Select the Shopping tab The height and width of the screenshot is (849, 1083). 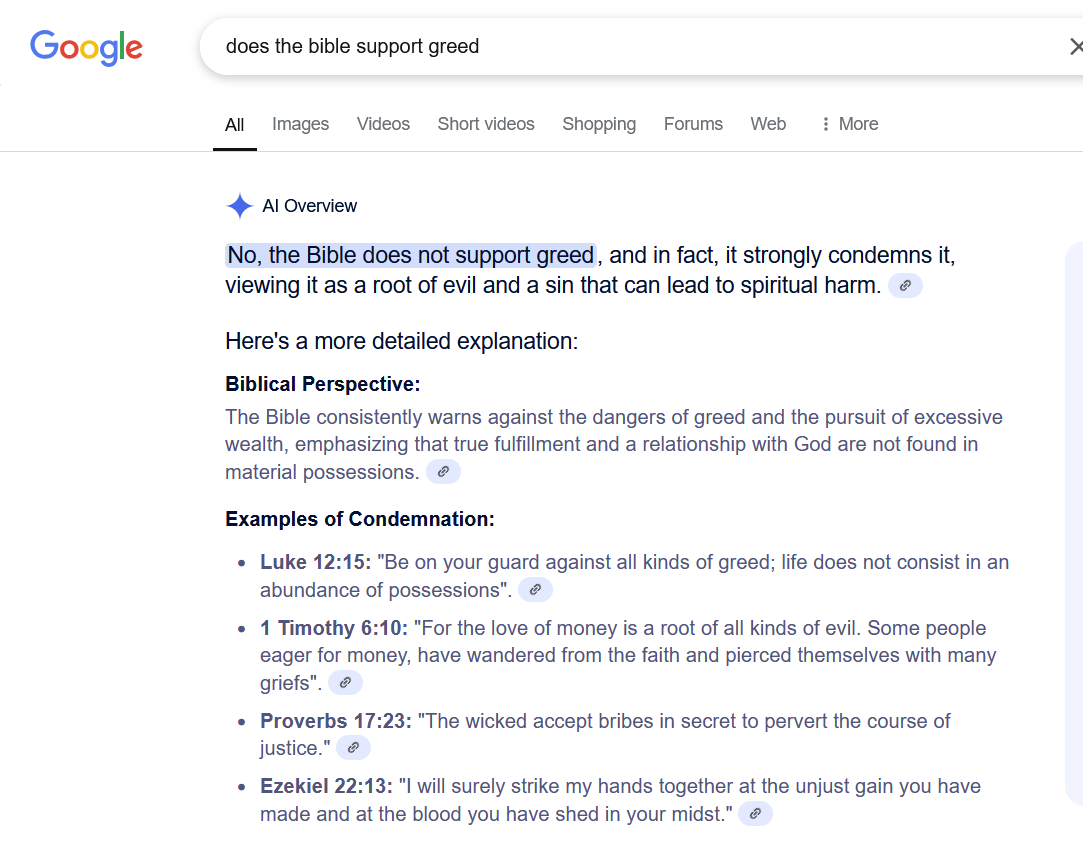coord(599,124)
